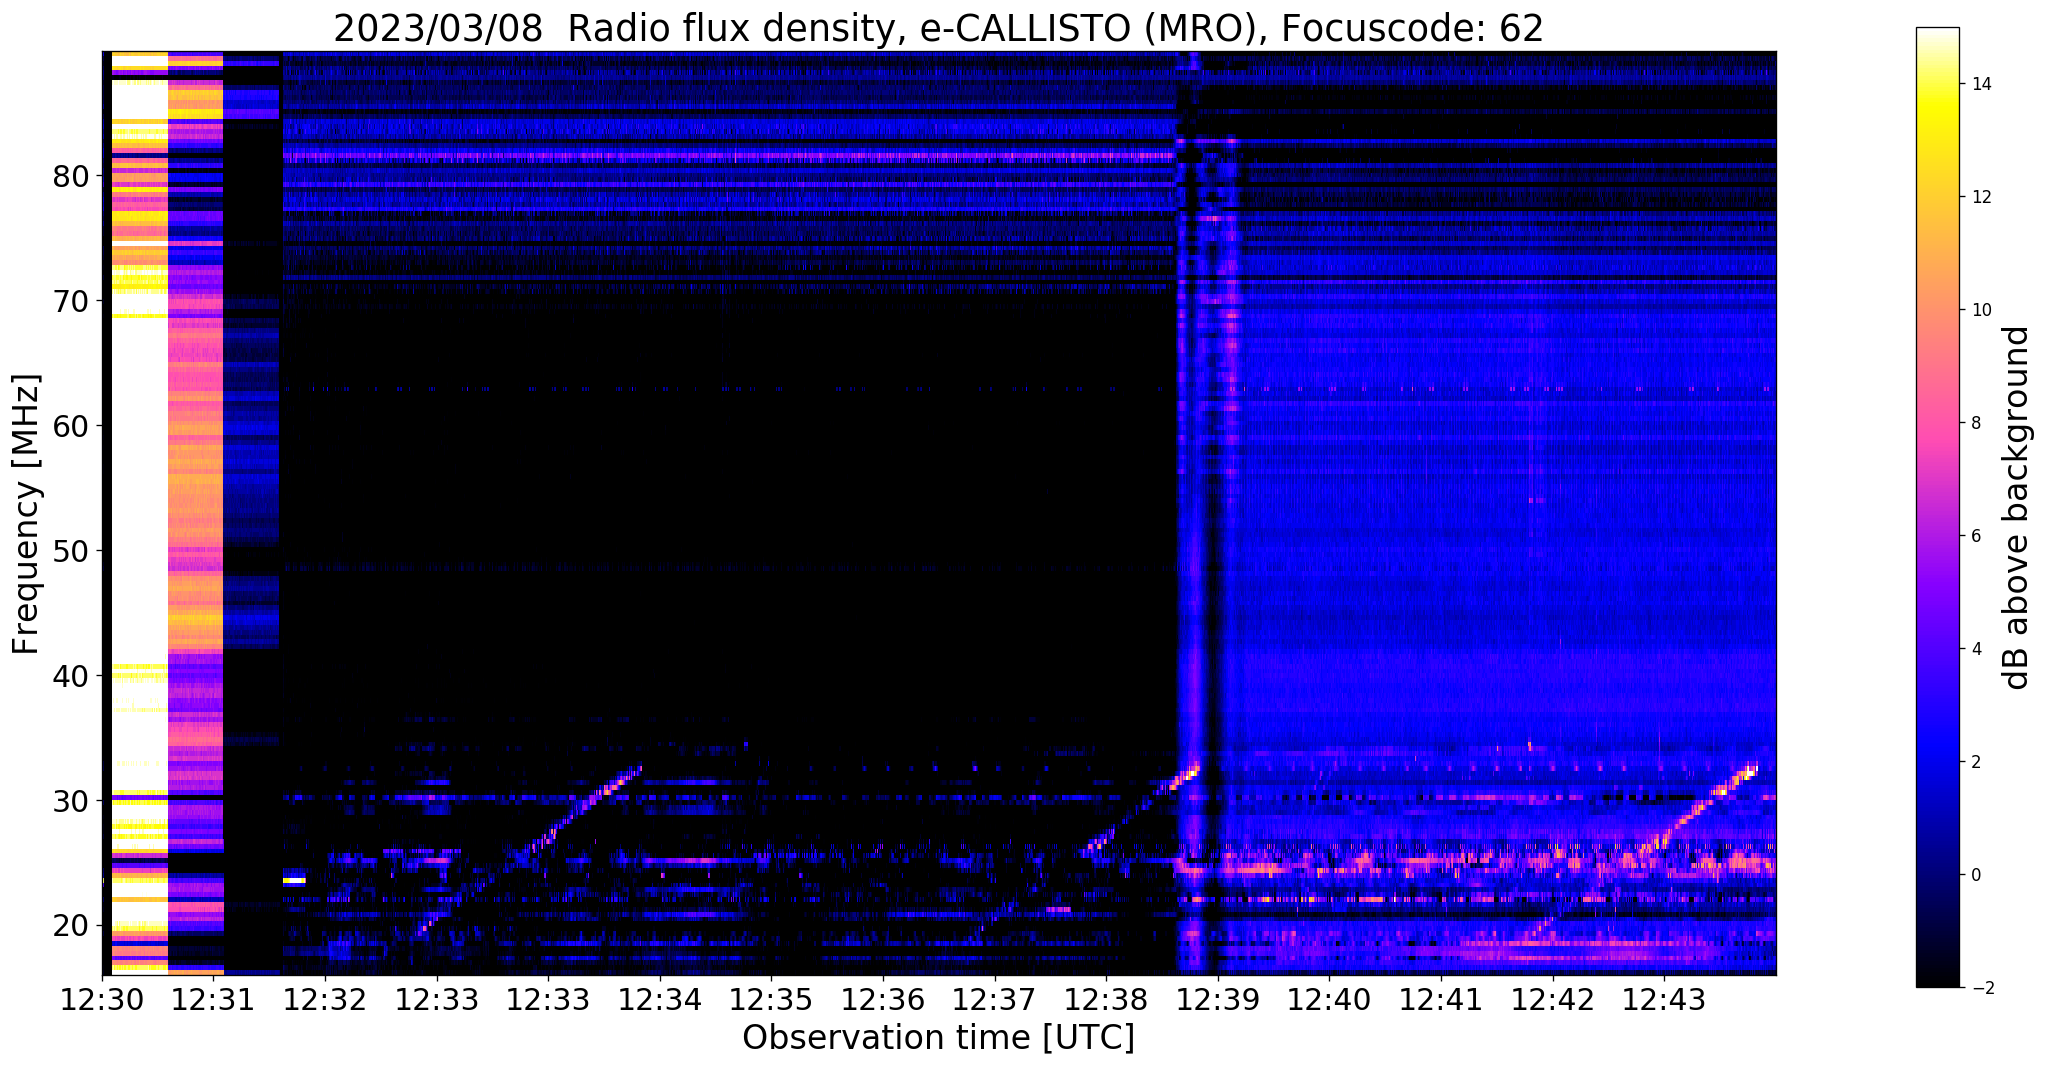The height and width of the screenshot is (1067, 2047).
Task: Click the 12:30 time tick label
Action: pyautogui.click(x=102, y=999)
